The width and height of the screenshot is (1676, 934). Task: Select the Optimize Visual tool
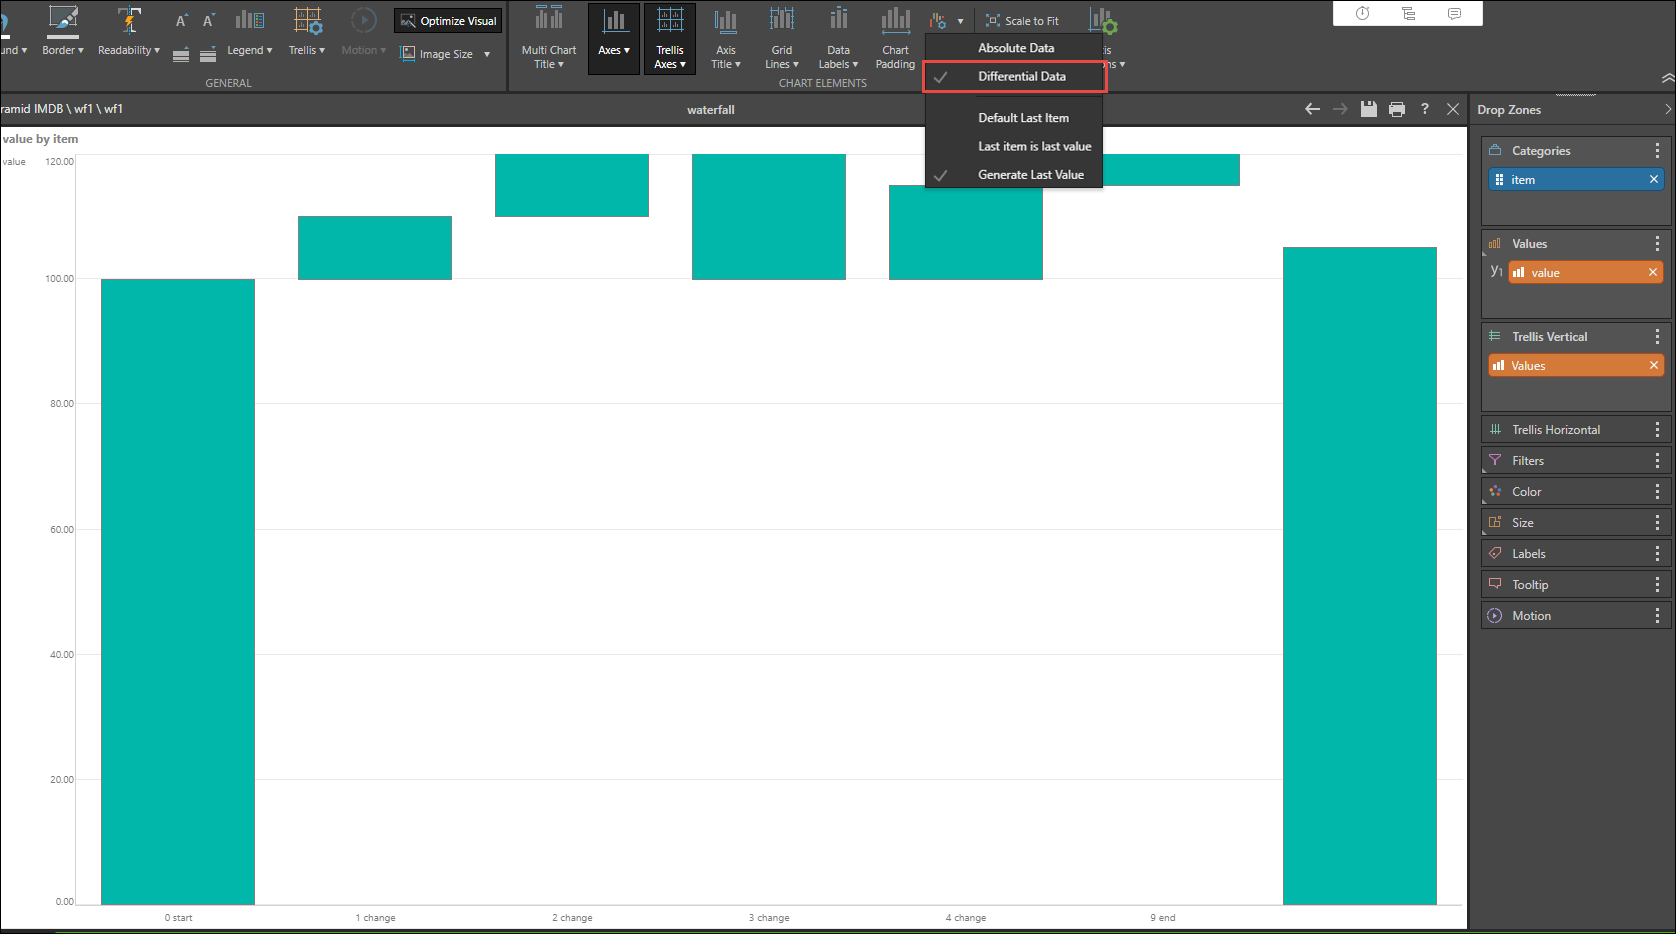(x=447, y=20)
